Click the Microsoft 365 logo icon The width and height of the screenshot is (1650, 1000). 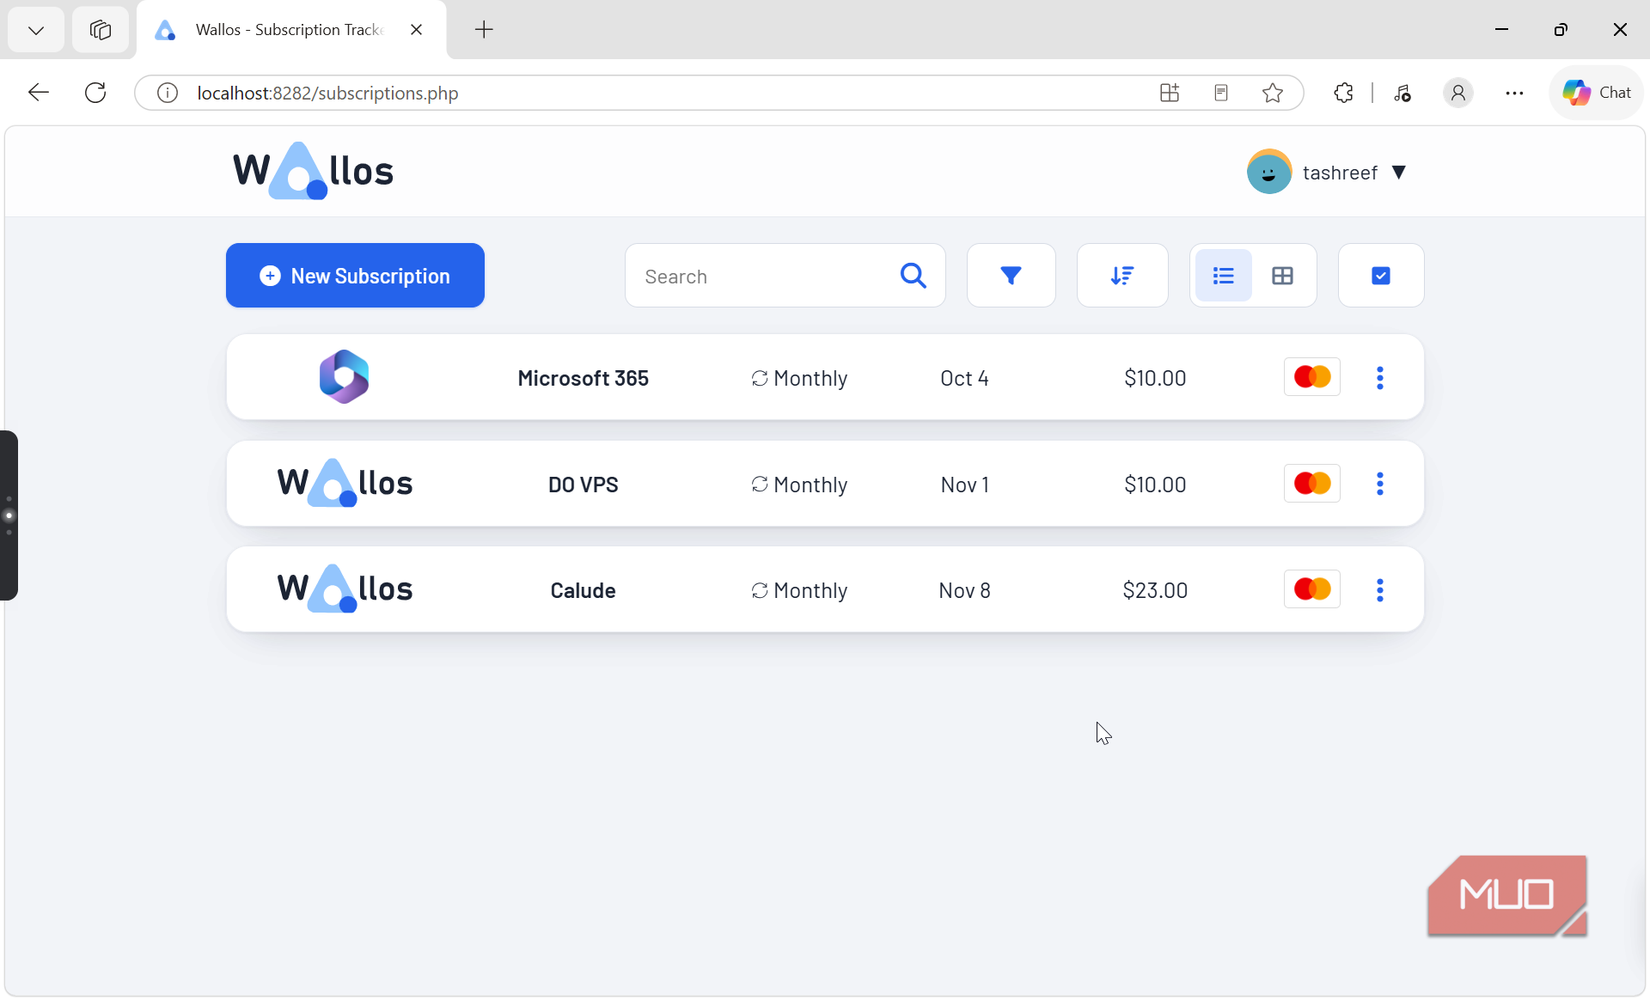click(x=344, y=377)
